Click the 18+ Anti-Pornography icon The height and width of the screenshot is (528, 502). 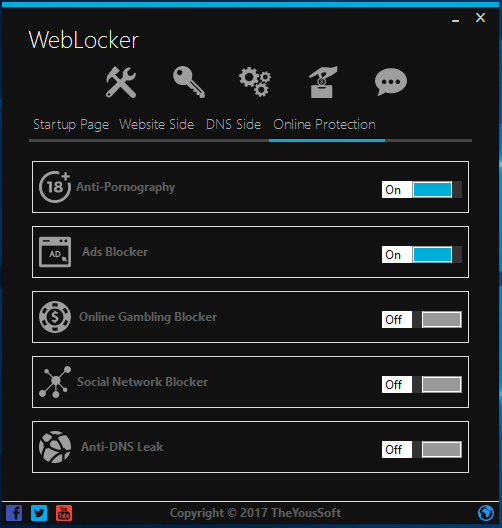click(55, 187)
